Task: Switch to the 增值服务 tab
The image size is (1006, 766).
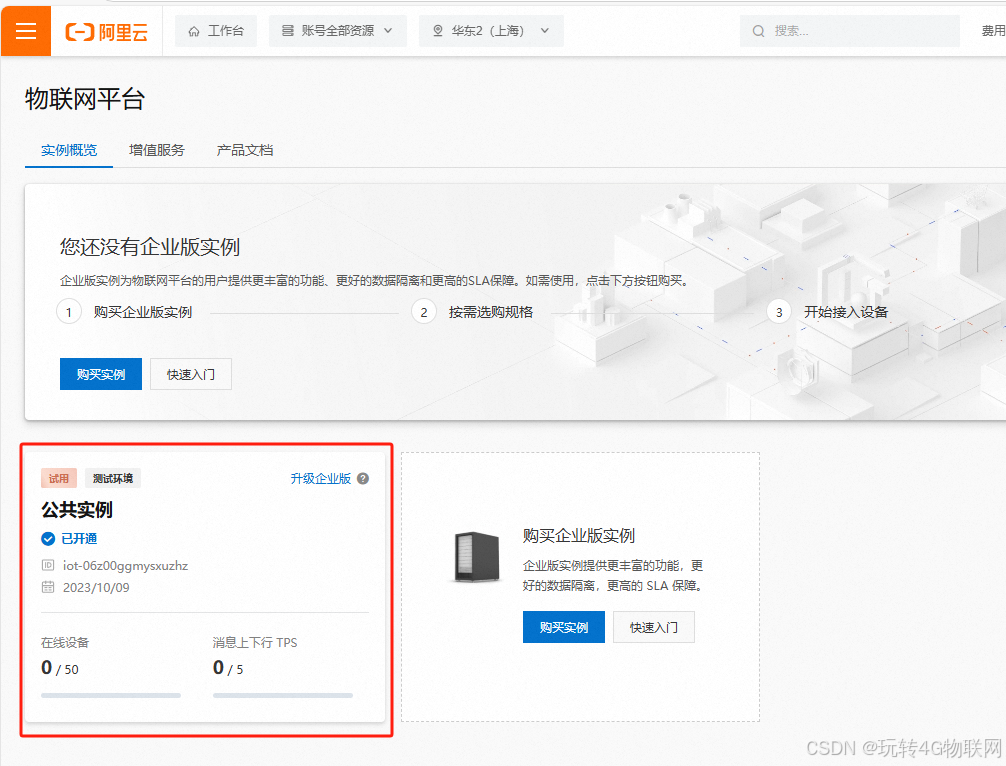Action: coord(157,150)
